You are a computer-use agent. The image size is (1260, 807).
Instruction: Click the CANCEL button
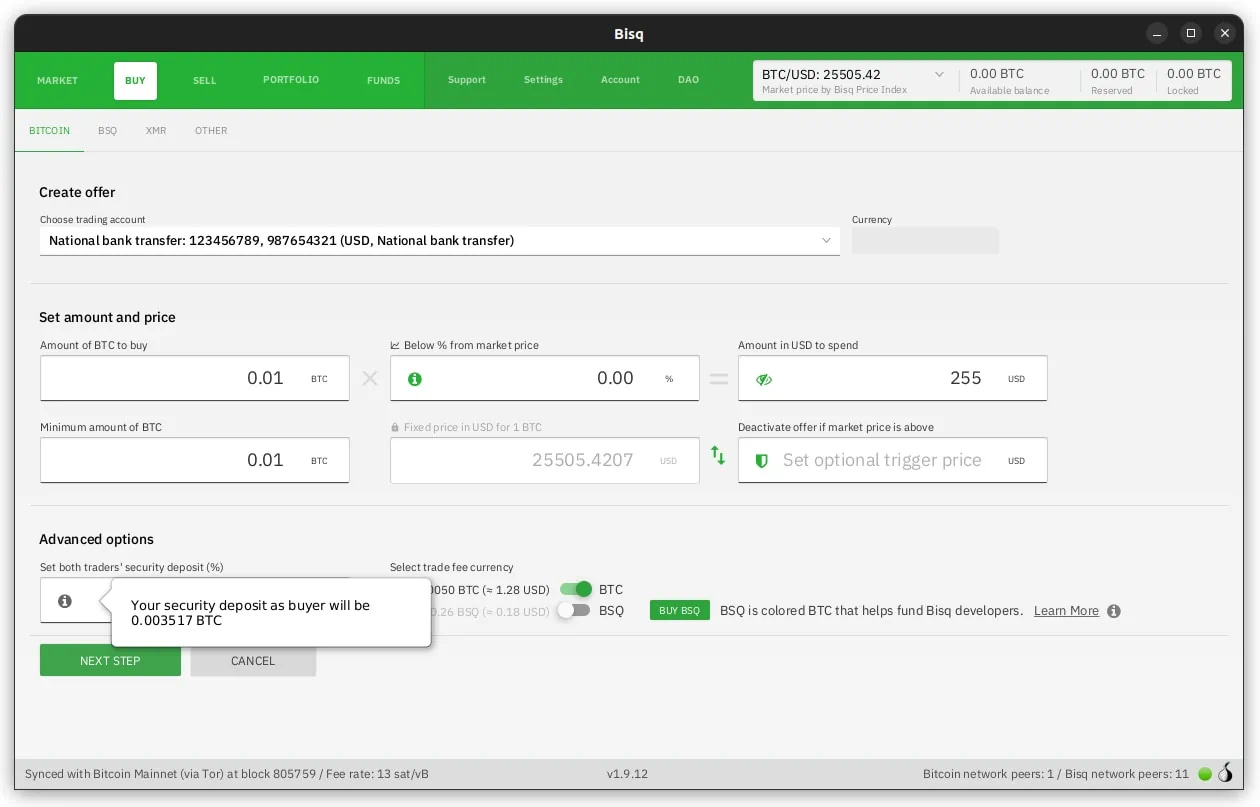point(253,660)
